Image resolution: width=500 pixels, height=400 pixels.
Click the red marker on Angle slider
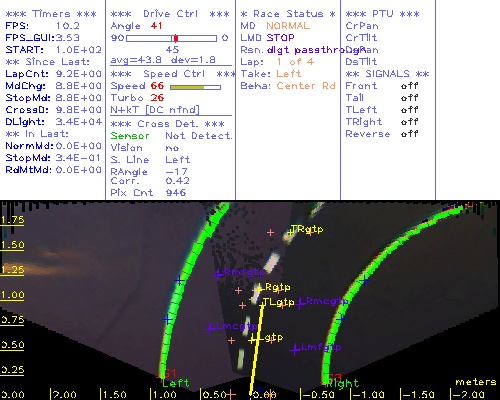coord(176,38)
